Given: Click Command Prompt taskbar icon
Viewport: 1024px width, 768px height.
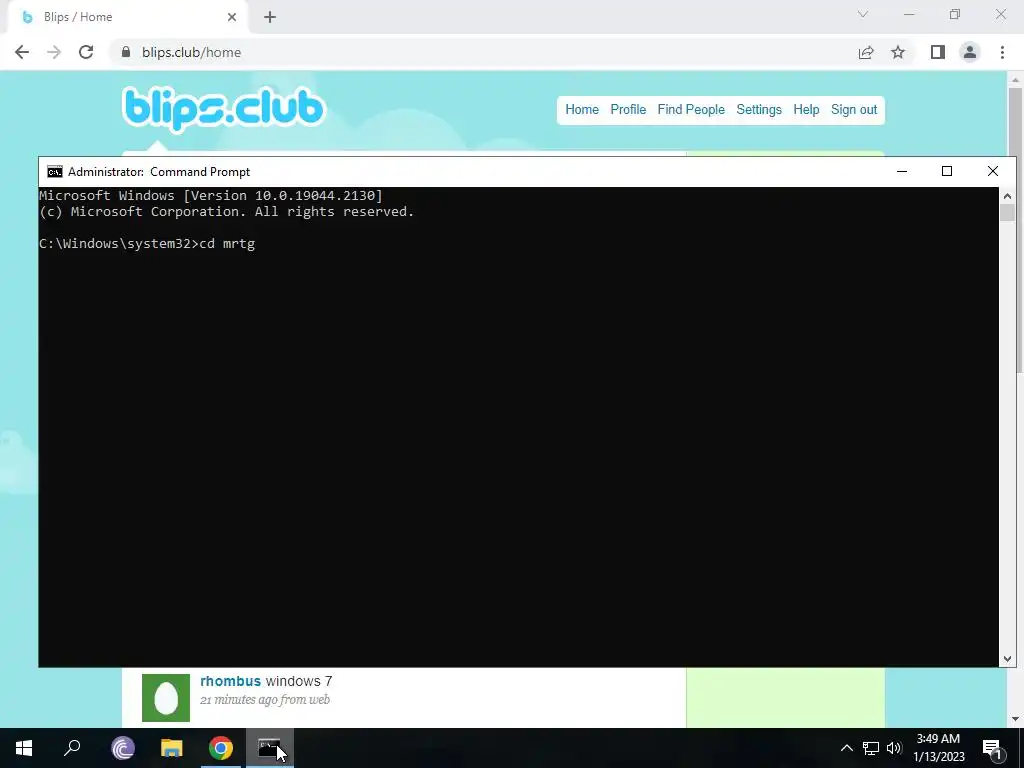Looking at the screenshot, I should [x=269, y=748].
